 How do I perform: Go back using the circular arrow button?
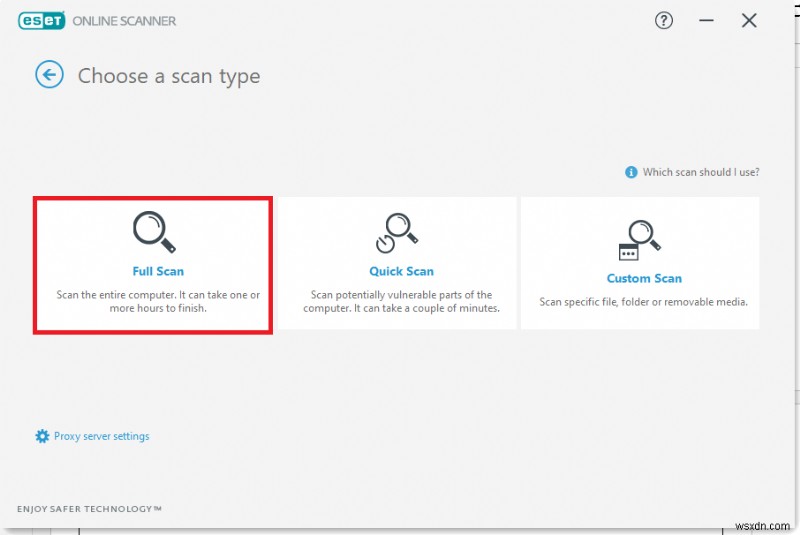point(49,74)
